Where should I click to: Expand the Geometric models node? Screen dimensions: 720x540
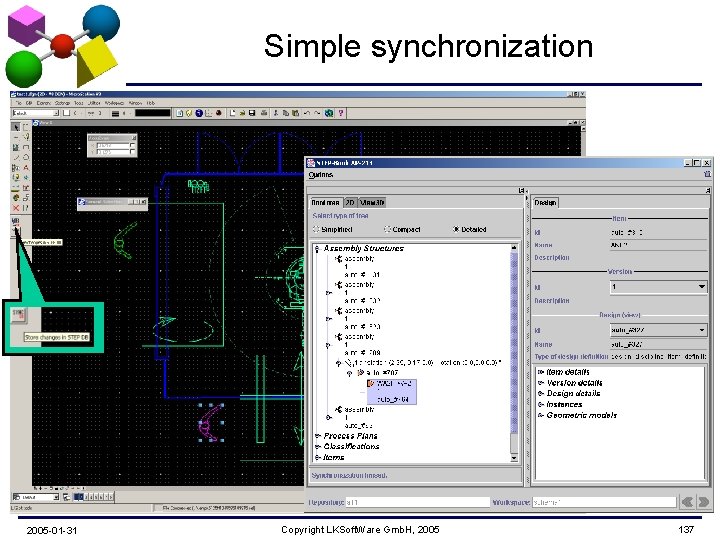[541, 415]
